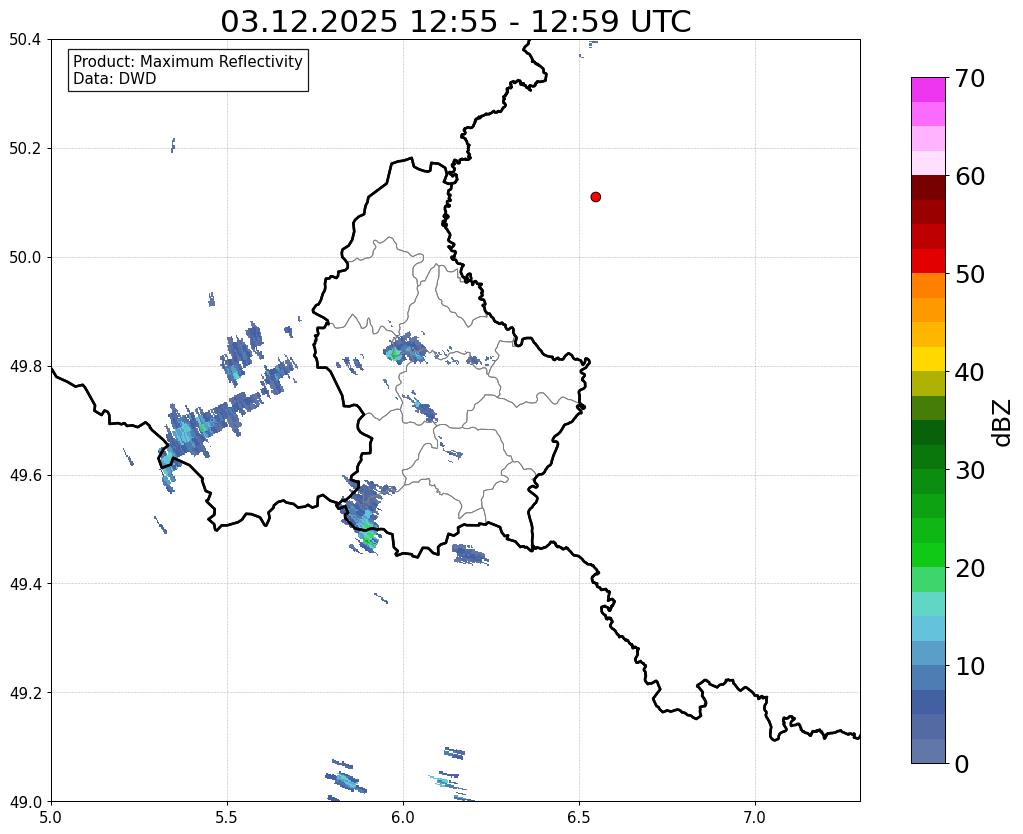
Task: Click the 50.4 latitude tick label
Action: pos(25,40)
